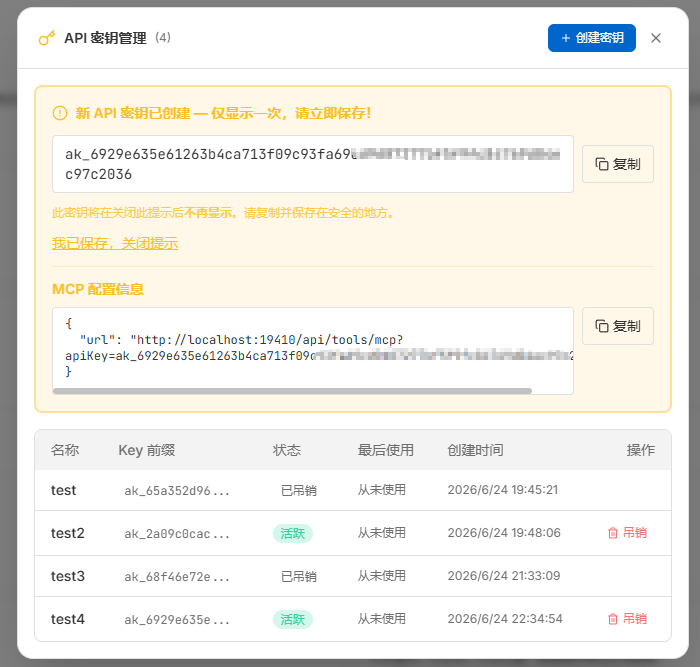The image size is (700, 667).
Task: Click the warning icon before 新 API 密钥已创建
Action: coord(60,113)
